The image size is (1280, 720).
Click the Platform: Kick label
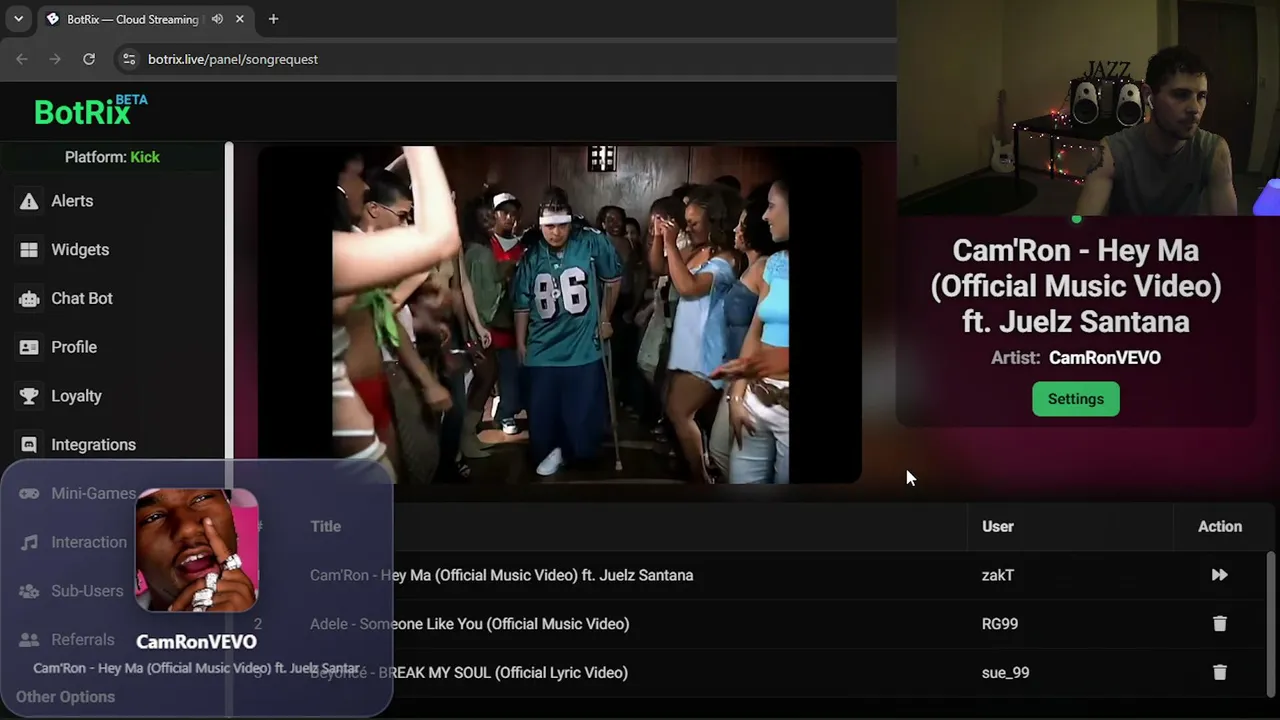[x=112, y=157]
